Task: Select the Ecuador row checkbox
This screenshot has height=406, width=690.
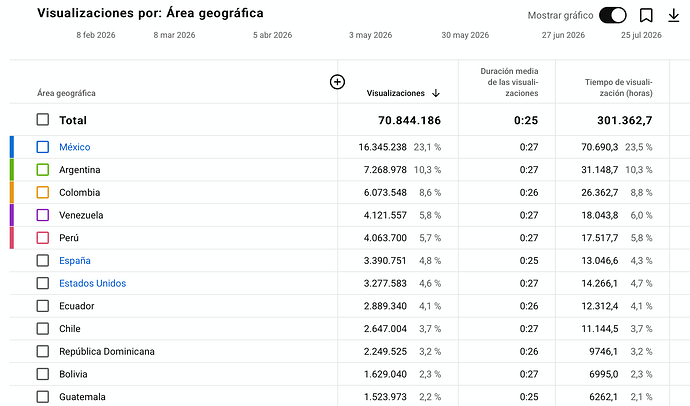Action: pos(43,306)
